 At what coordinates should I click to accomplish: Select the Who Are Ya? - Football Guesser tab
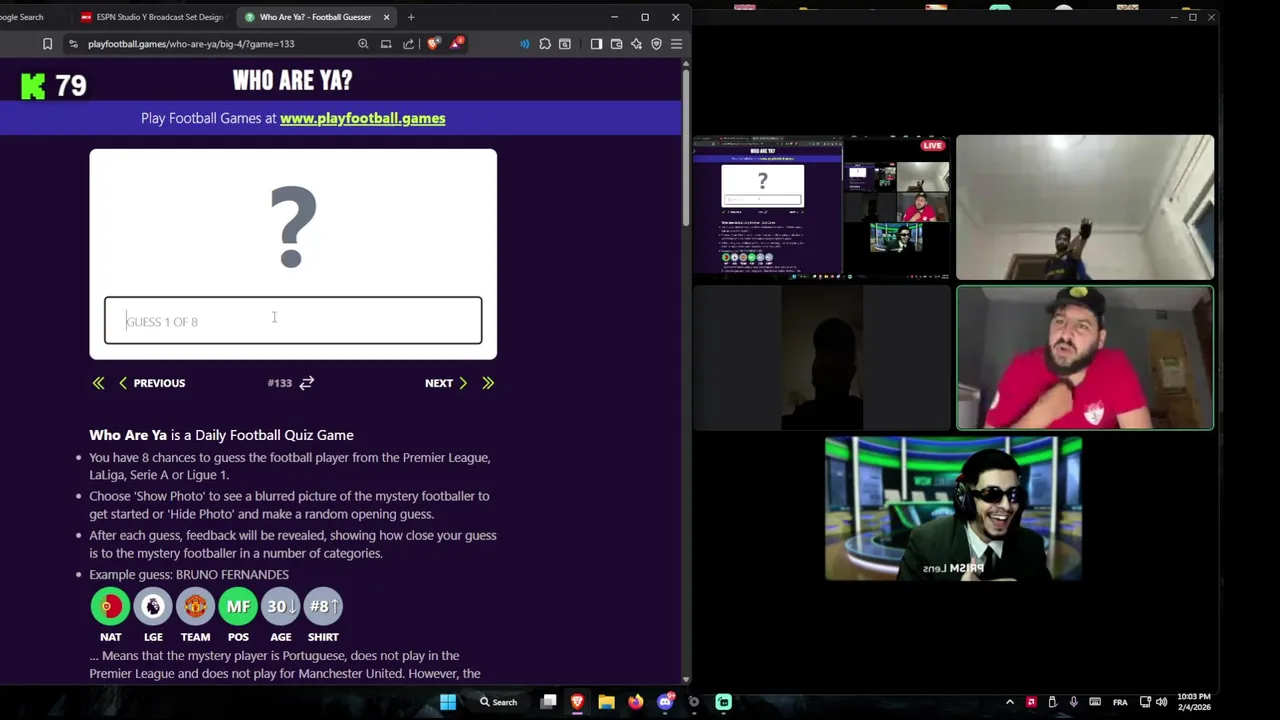coord(317,17)
